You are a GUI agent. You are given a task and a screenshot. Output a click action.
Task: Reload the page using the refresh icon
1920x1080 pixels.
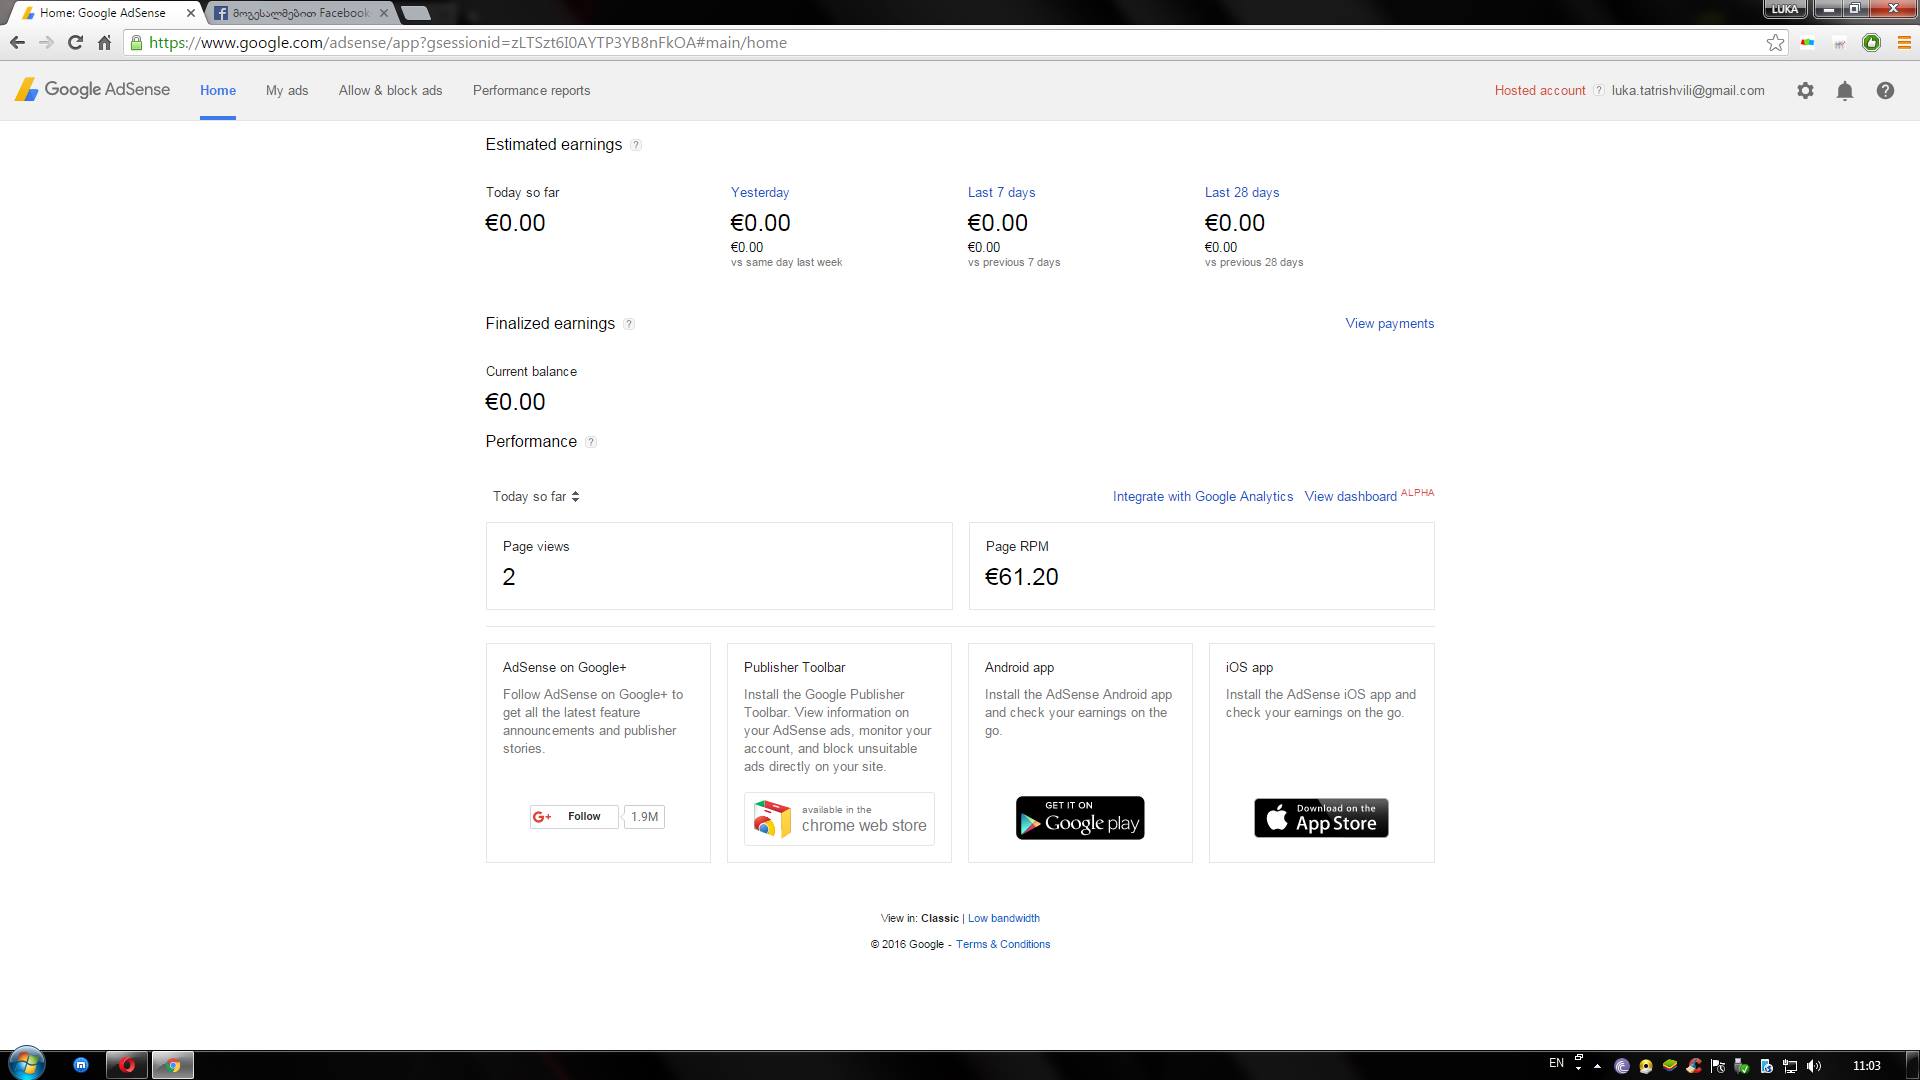75,43
